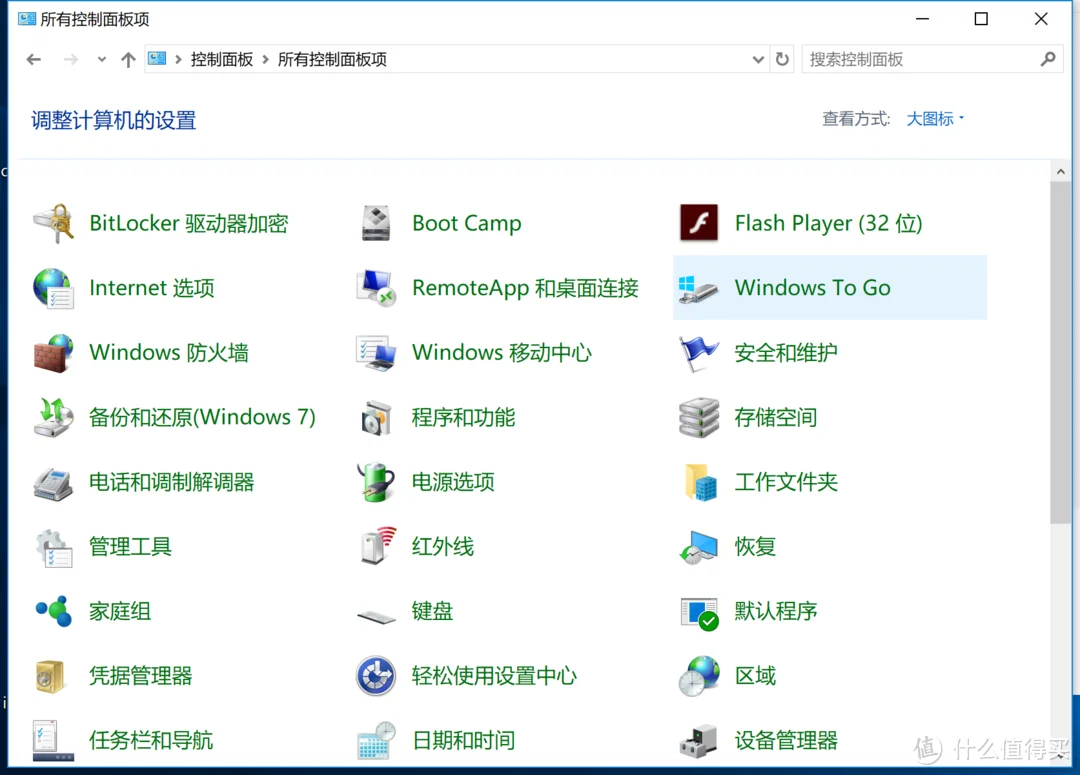1080x775 pixels.
Task: Open the 管理工具 gear icon
Action: pos(53,547)
